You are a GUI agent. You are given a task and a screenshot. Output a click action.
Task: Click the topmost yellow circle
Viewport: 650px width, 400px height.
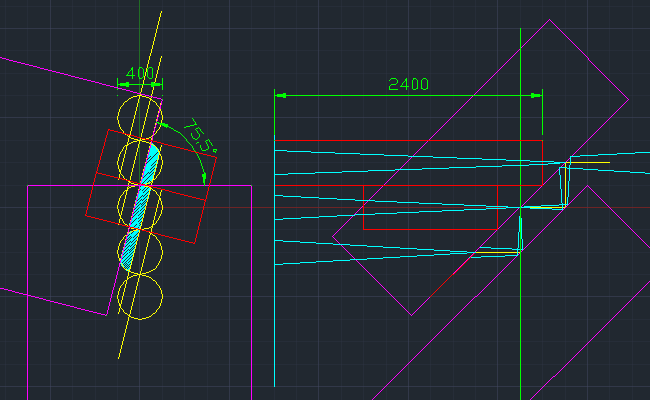140,118
